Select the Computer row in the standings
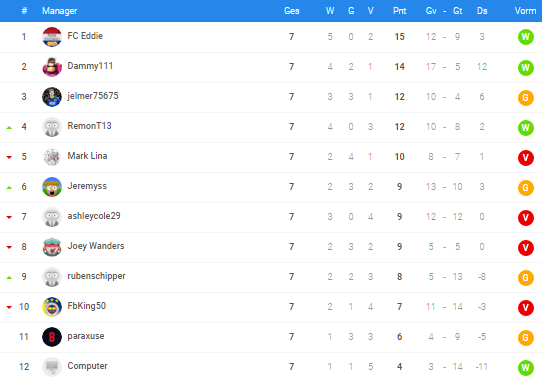 [x=271, y=367]
